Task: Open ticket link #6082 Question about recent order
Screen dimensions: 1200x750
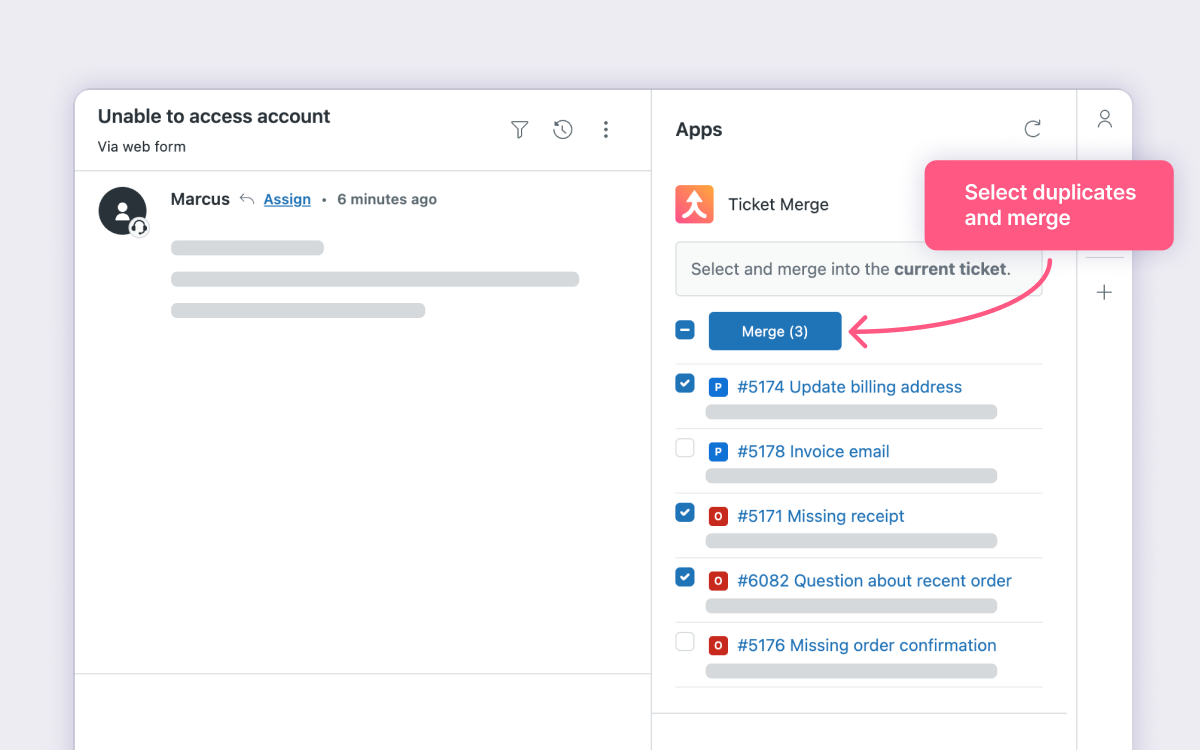Action: (x=874, y=581)
